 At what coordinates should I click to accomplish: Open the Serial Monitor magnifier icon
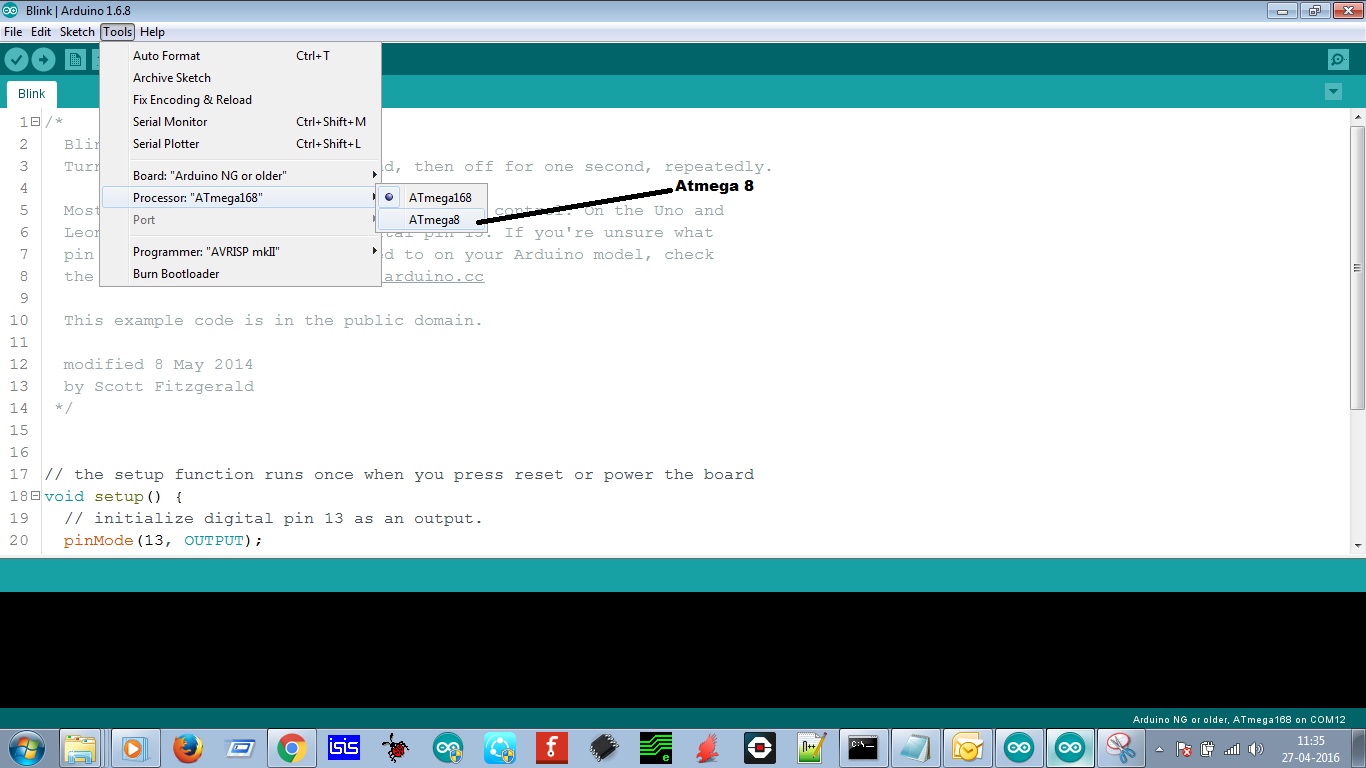tap(1338, 59)
